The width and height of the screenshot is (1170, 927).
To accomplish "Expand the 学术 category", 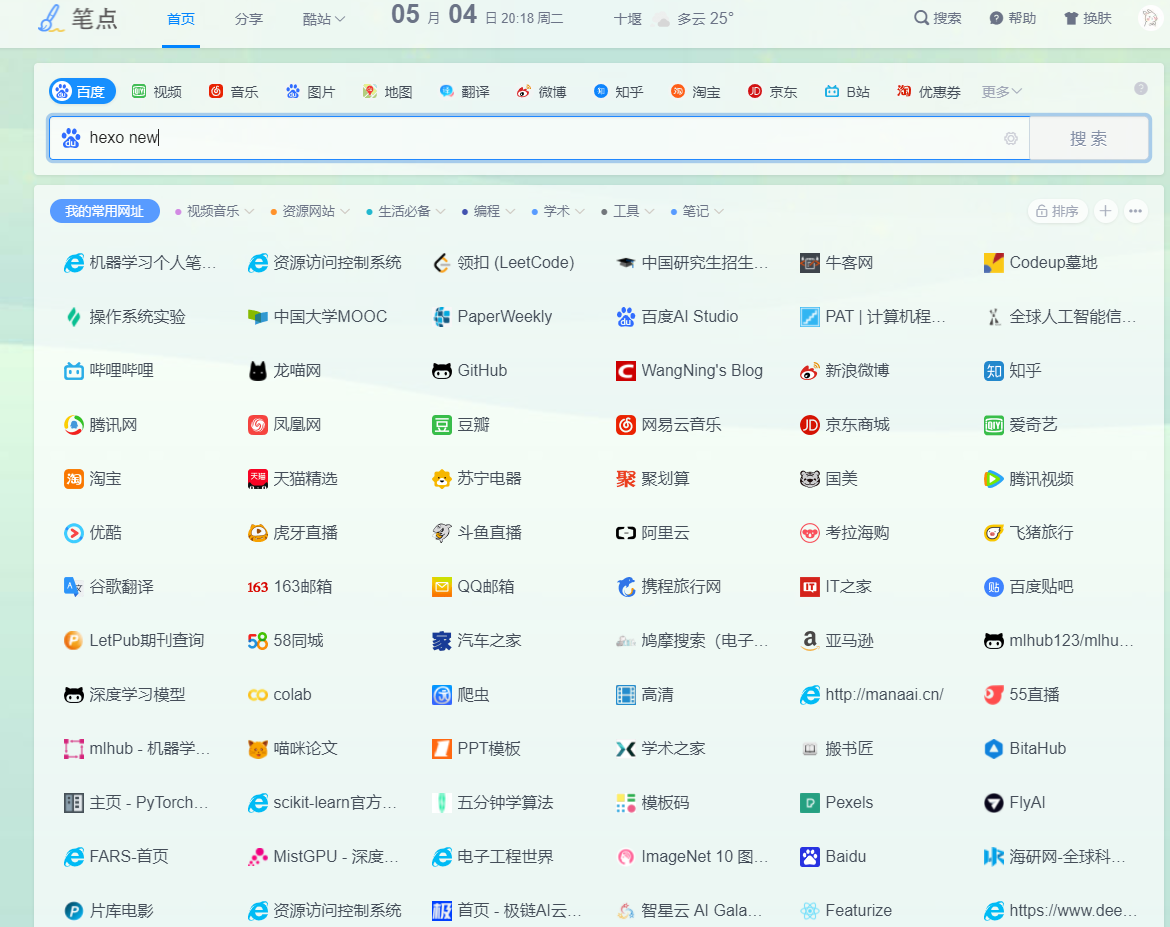I will 557,211.
